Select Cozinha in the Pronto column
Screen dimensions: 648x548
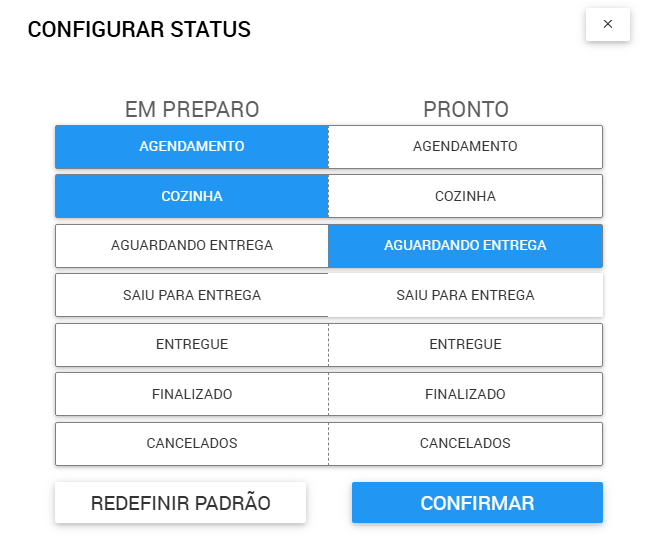pos(465,196)
